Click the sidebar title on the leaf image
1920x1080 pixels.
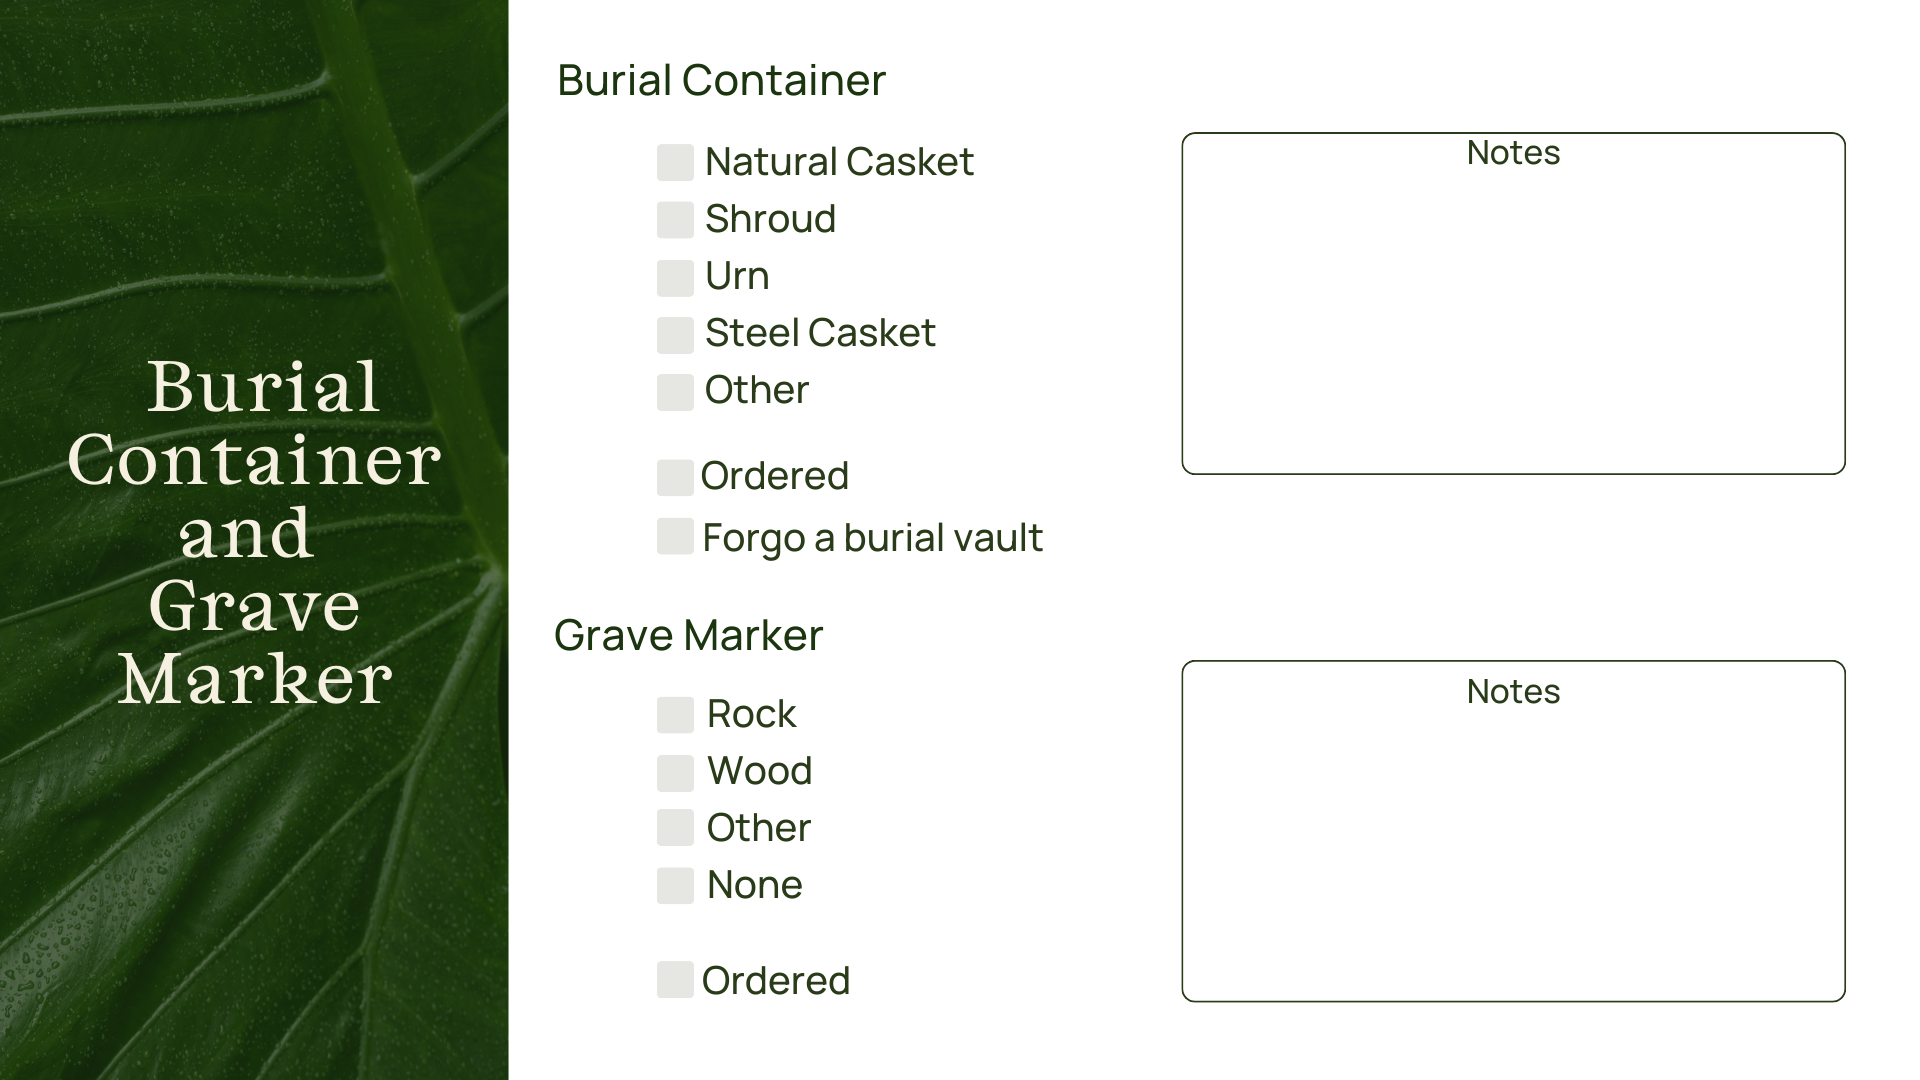pos(254,532)
